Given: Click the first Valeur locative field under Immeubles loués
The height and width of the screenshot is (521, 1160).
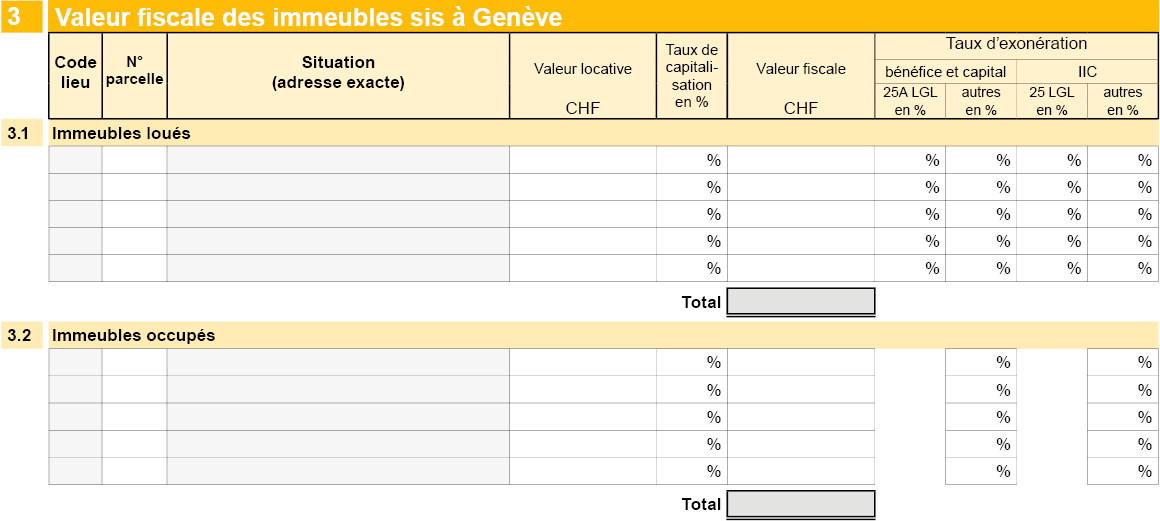Looking at the screenshot, I should pyautogui.click(x=583, y=160).
